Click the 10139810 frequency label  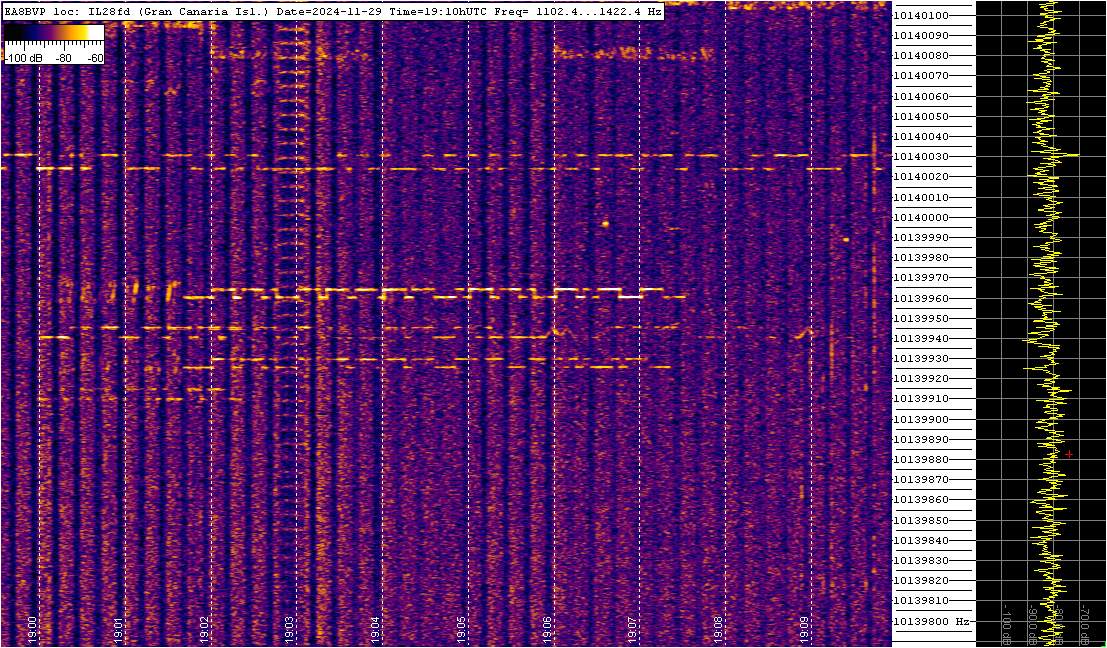coord(921,601)
